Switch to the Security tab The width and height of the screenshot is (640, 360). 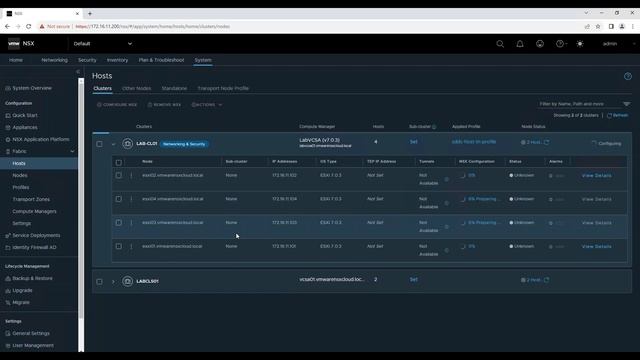87,60
